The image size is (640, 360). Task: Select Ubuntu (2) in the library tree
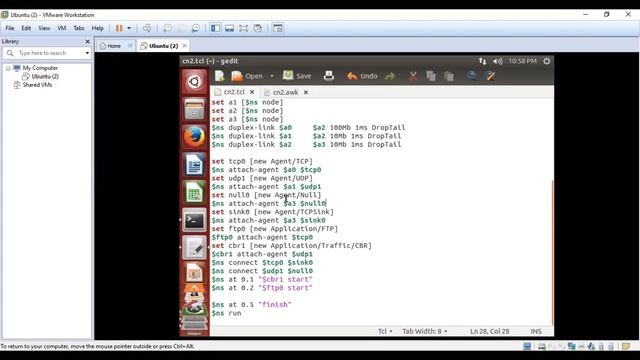coord(45,76)
